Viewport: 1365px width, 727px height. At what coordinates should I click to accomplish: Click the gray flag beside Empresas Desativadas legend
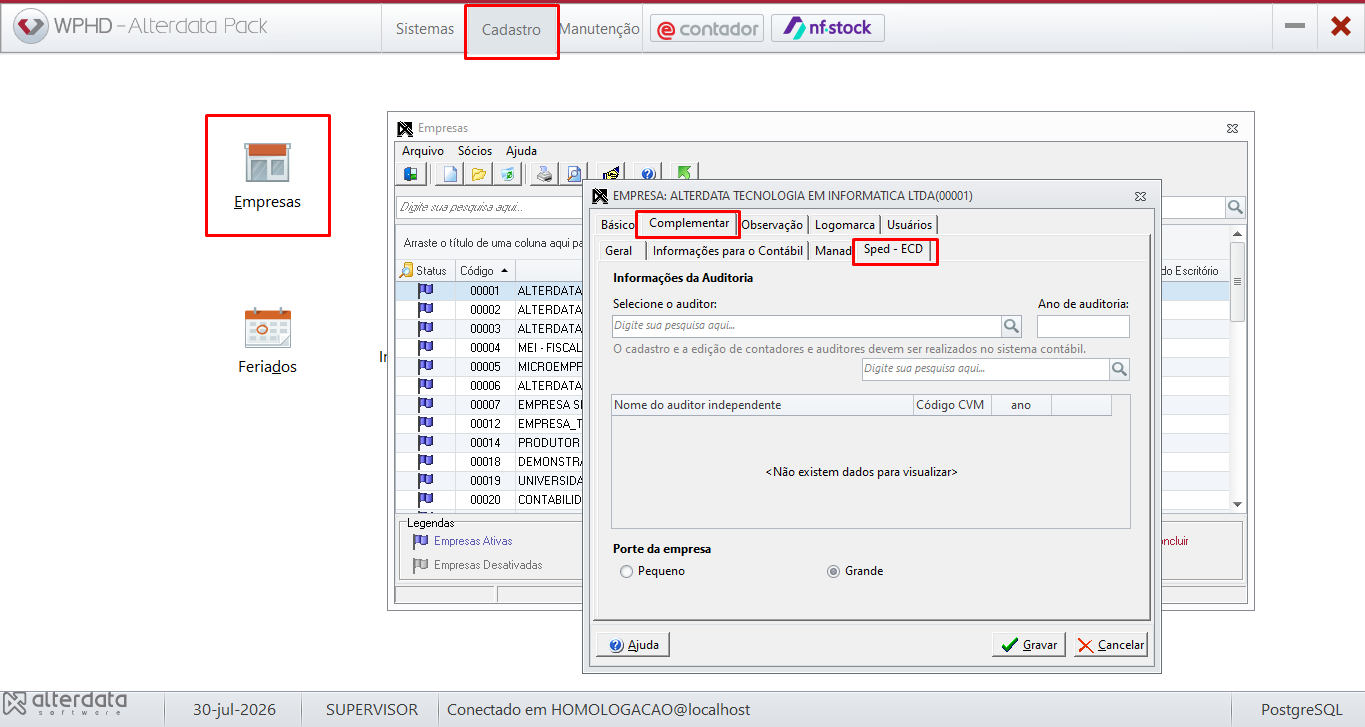pyautogui.click(x=421, y=565)
